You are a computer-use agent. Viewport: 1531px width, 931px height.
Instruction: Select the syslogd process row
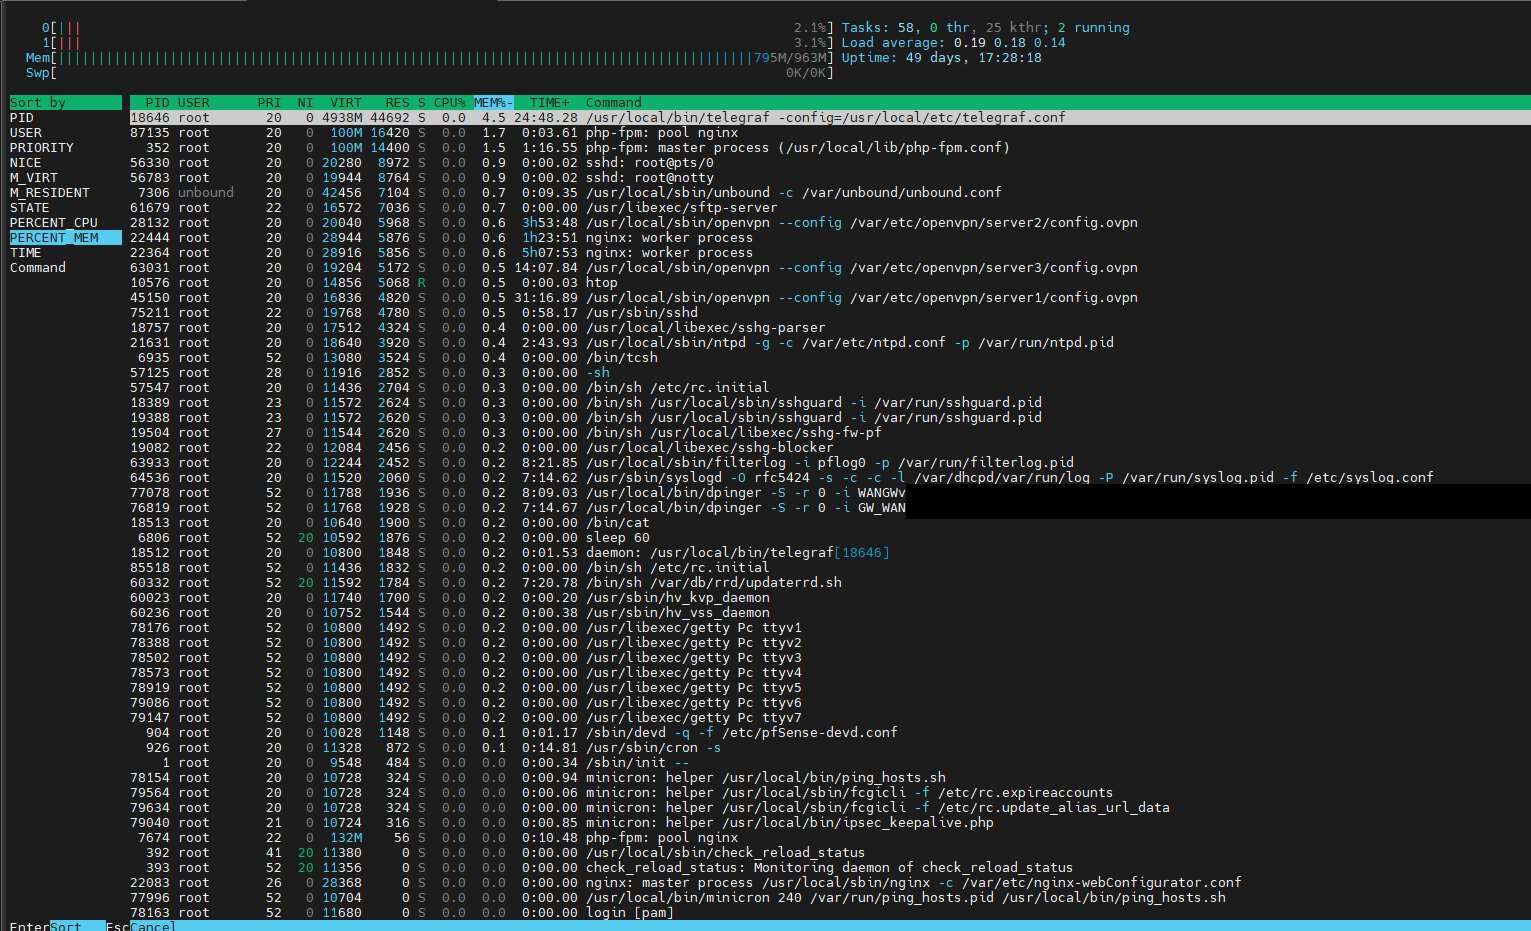(x=830, y=478)
